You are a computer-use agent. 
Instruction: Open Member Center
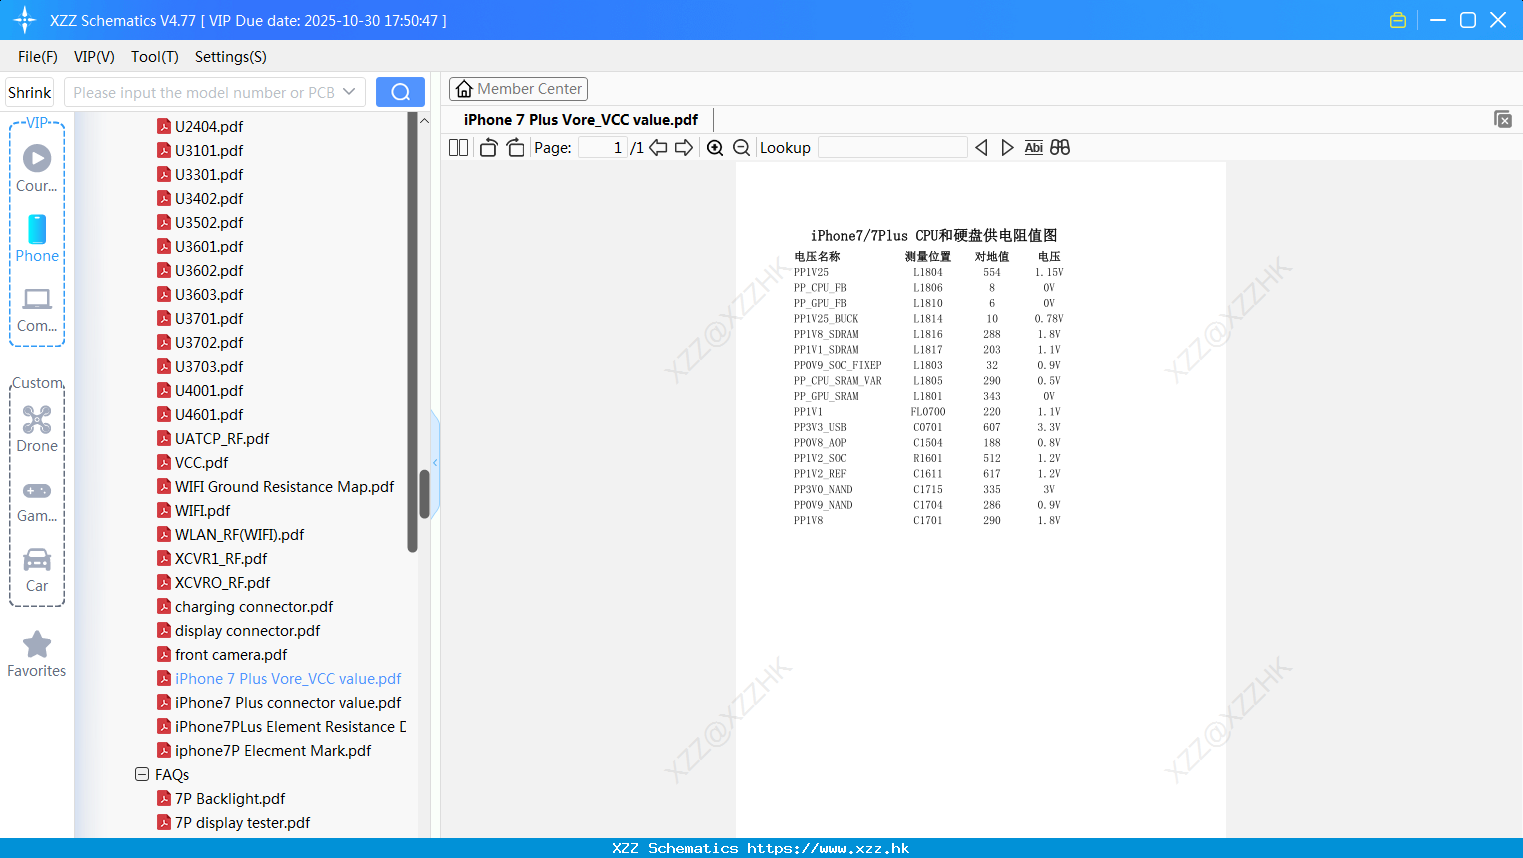click(518, 89)
